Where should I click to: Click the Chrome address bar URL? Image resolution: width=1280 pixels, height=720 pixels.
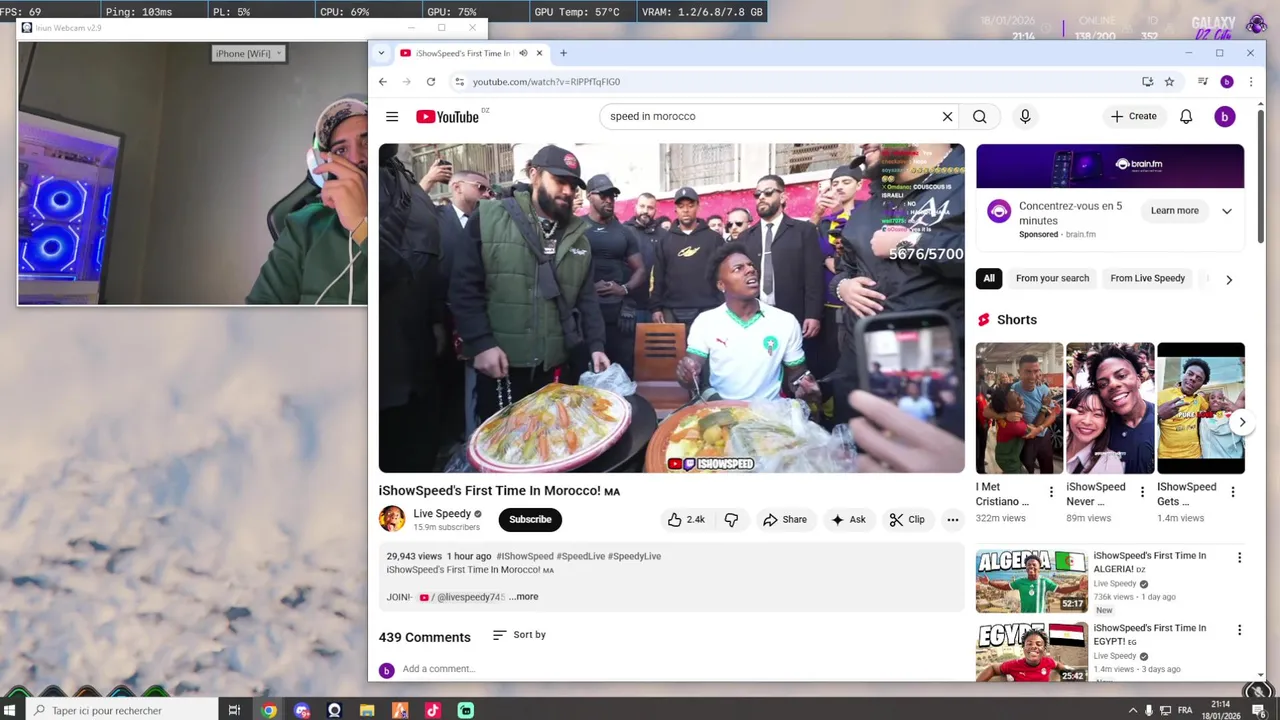(x=546, y=82)
